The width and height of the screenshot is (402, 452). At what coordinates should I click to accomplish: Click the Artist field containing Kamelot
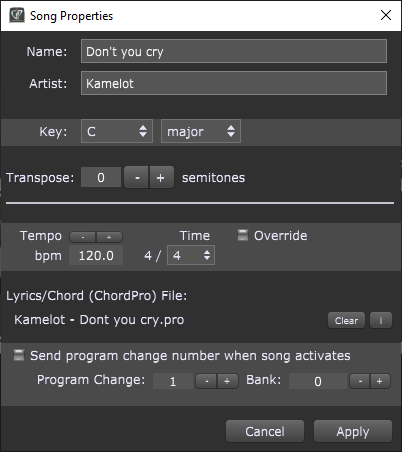234,83
